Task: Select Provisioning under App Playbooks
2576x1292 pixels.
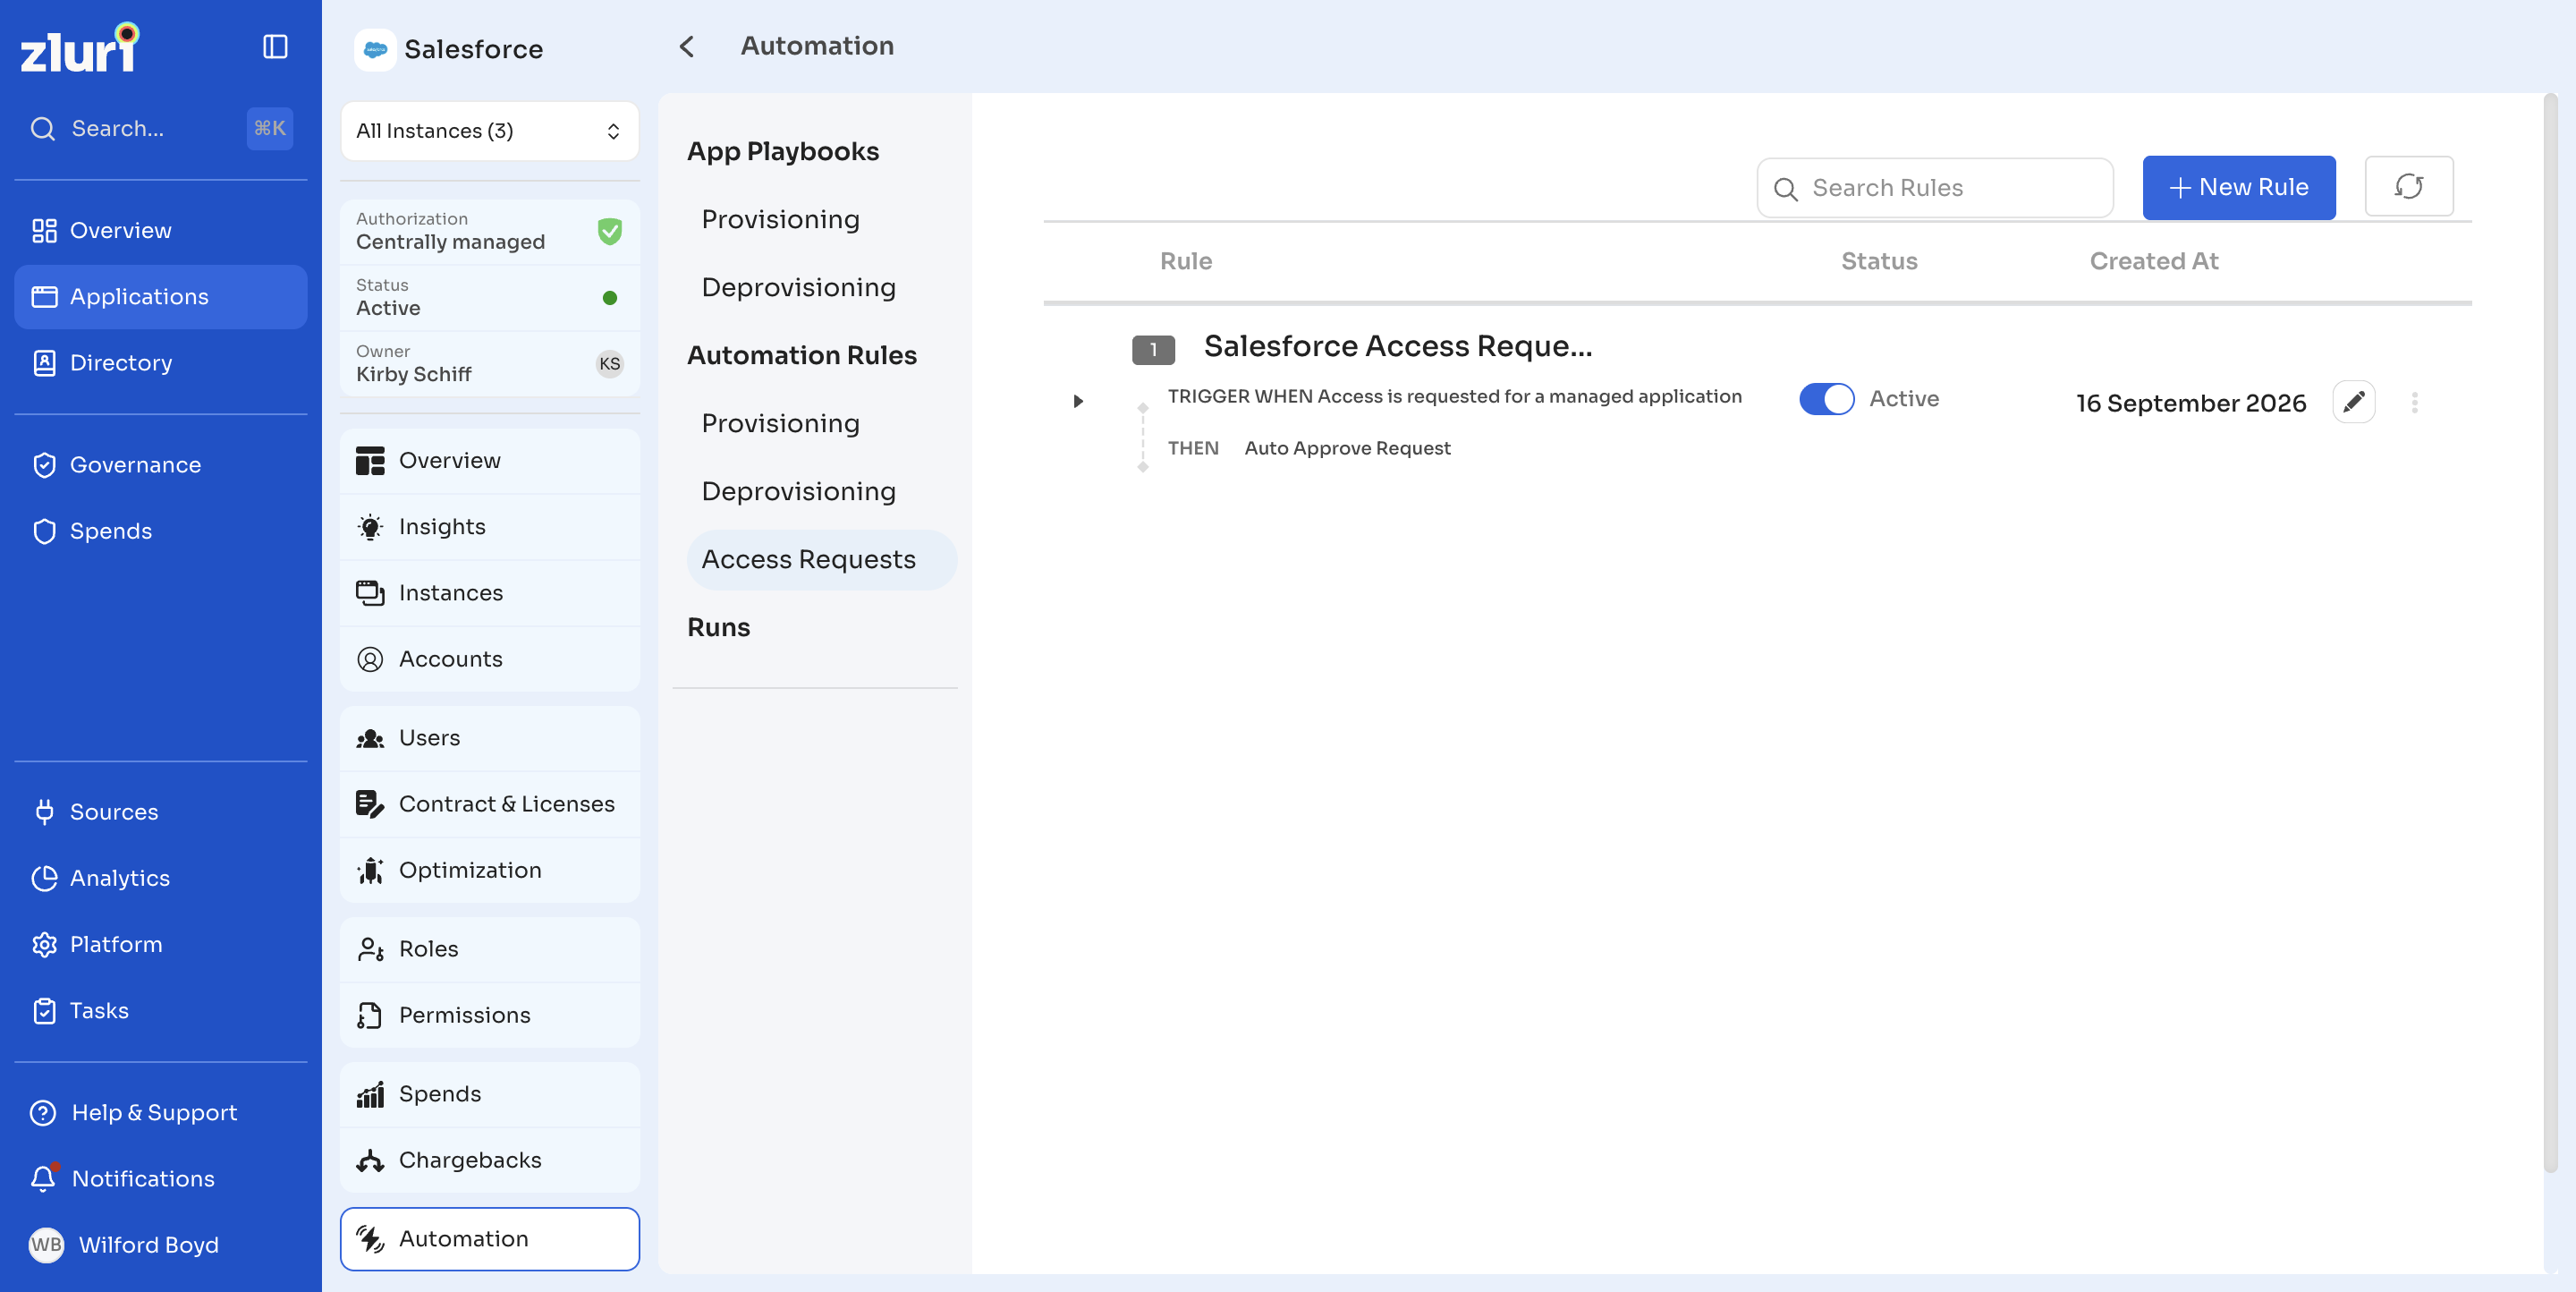Action: click(780, 219)
